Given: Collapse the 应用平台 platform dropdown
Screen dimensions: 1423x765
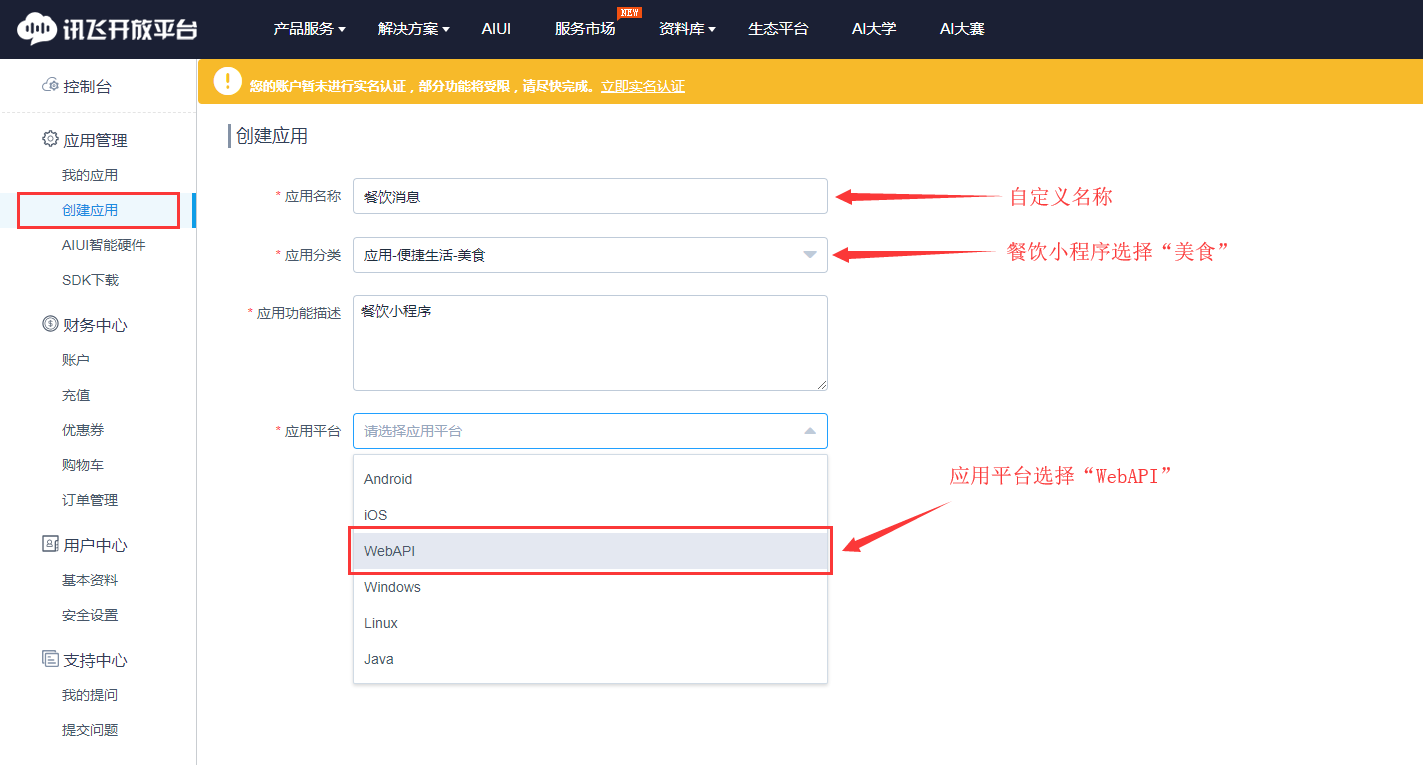Looking at the screenshot, I should click(x=809, y=431).
